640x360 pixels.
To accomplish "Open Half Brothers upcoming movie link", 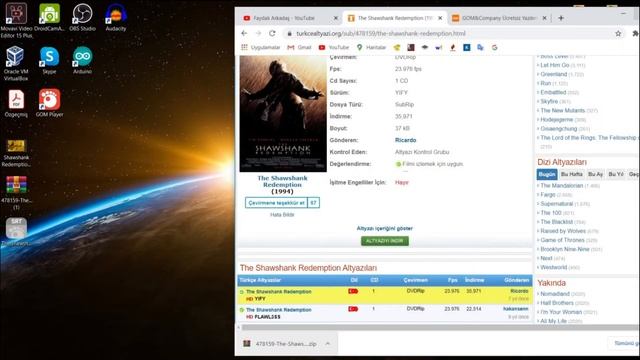I will tap(557, 303).
